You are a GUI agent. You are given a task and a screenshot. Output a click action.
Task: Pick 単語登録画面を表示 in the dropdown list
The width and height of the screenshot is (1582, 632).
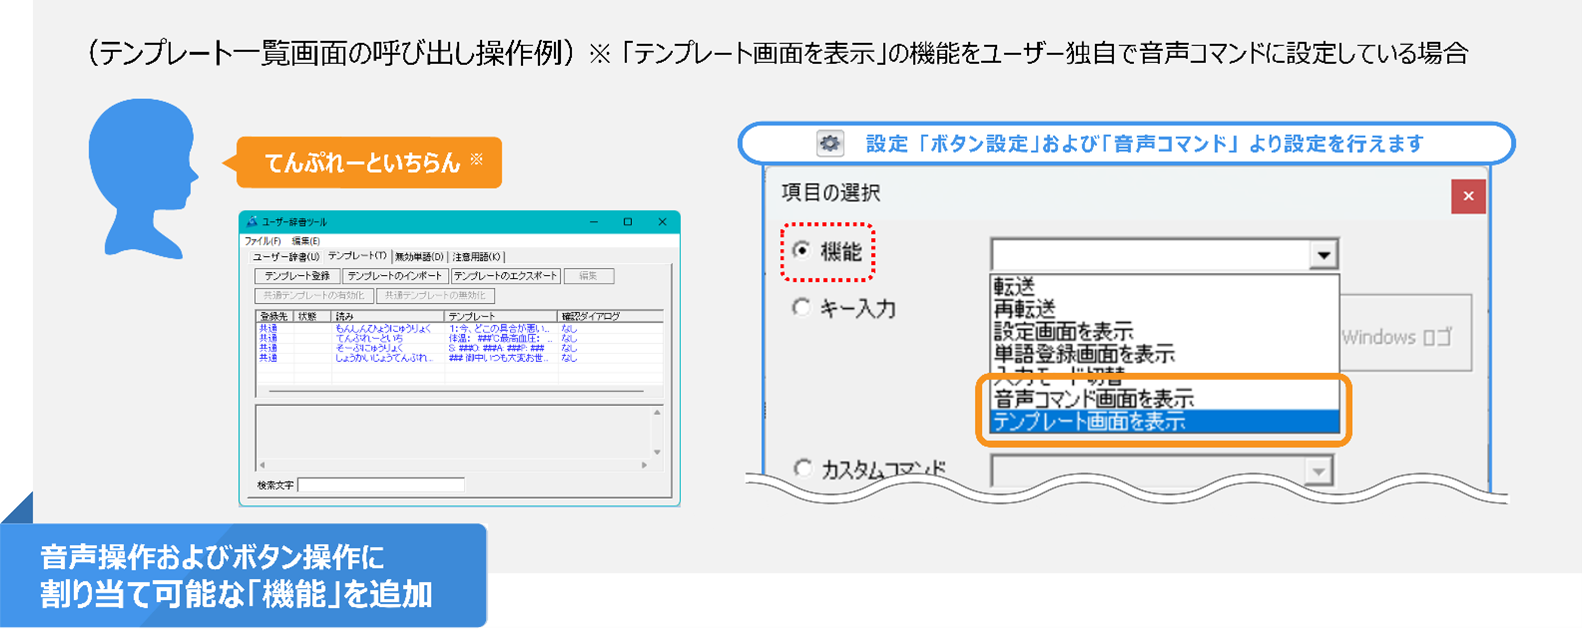click(1084, 354)
